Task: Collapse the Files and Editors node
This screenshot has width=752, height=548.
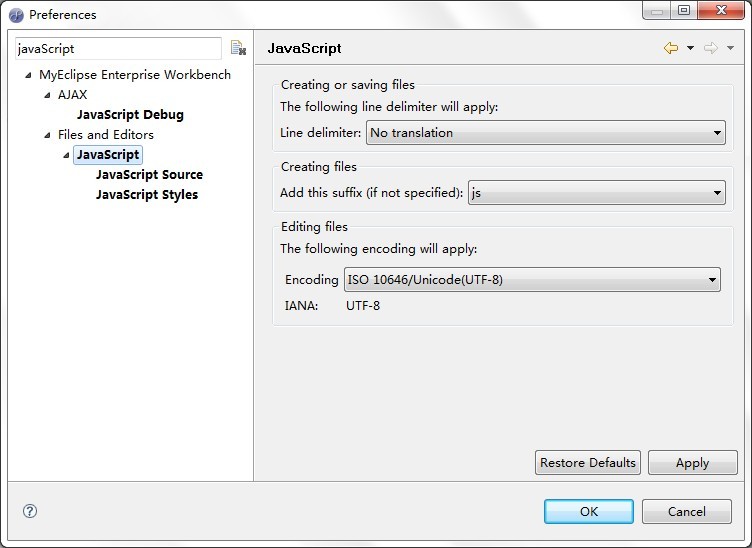Action: point(47,135)
